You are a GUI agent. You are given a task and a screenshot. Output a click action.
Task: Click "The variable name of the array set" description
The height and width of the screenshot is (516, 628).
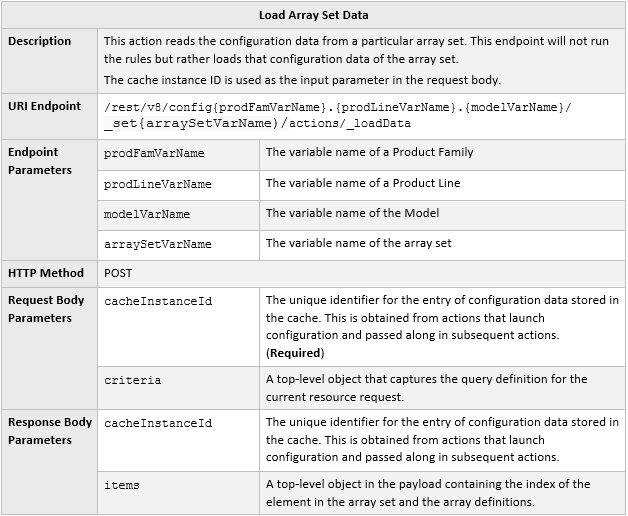359,243
